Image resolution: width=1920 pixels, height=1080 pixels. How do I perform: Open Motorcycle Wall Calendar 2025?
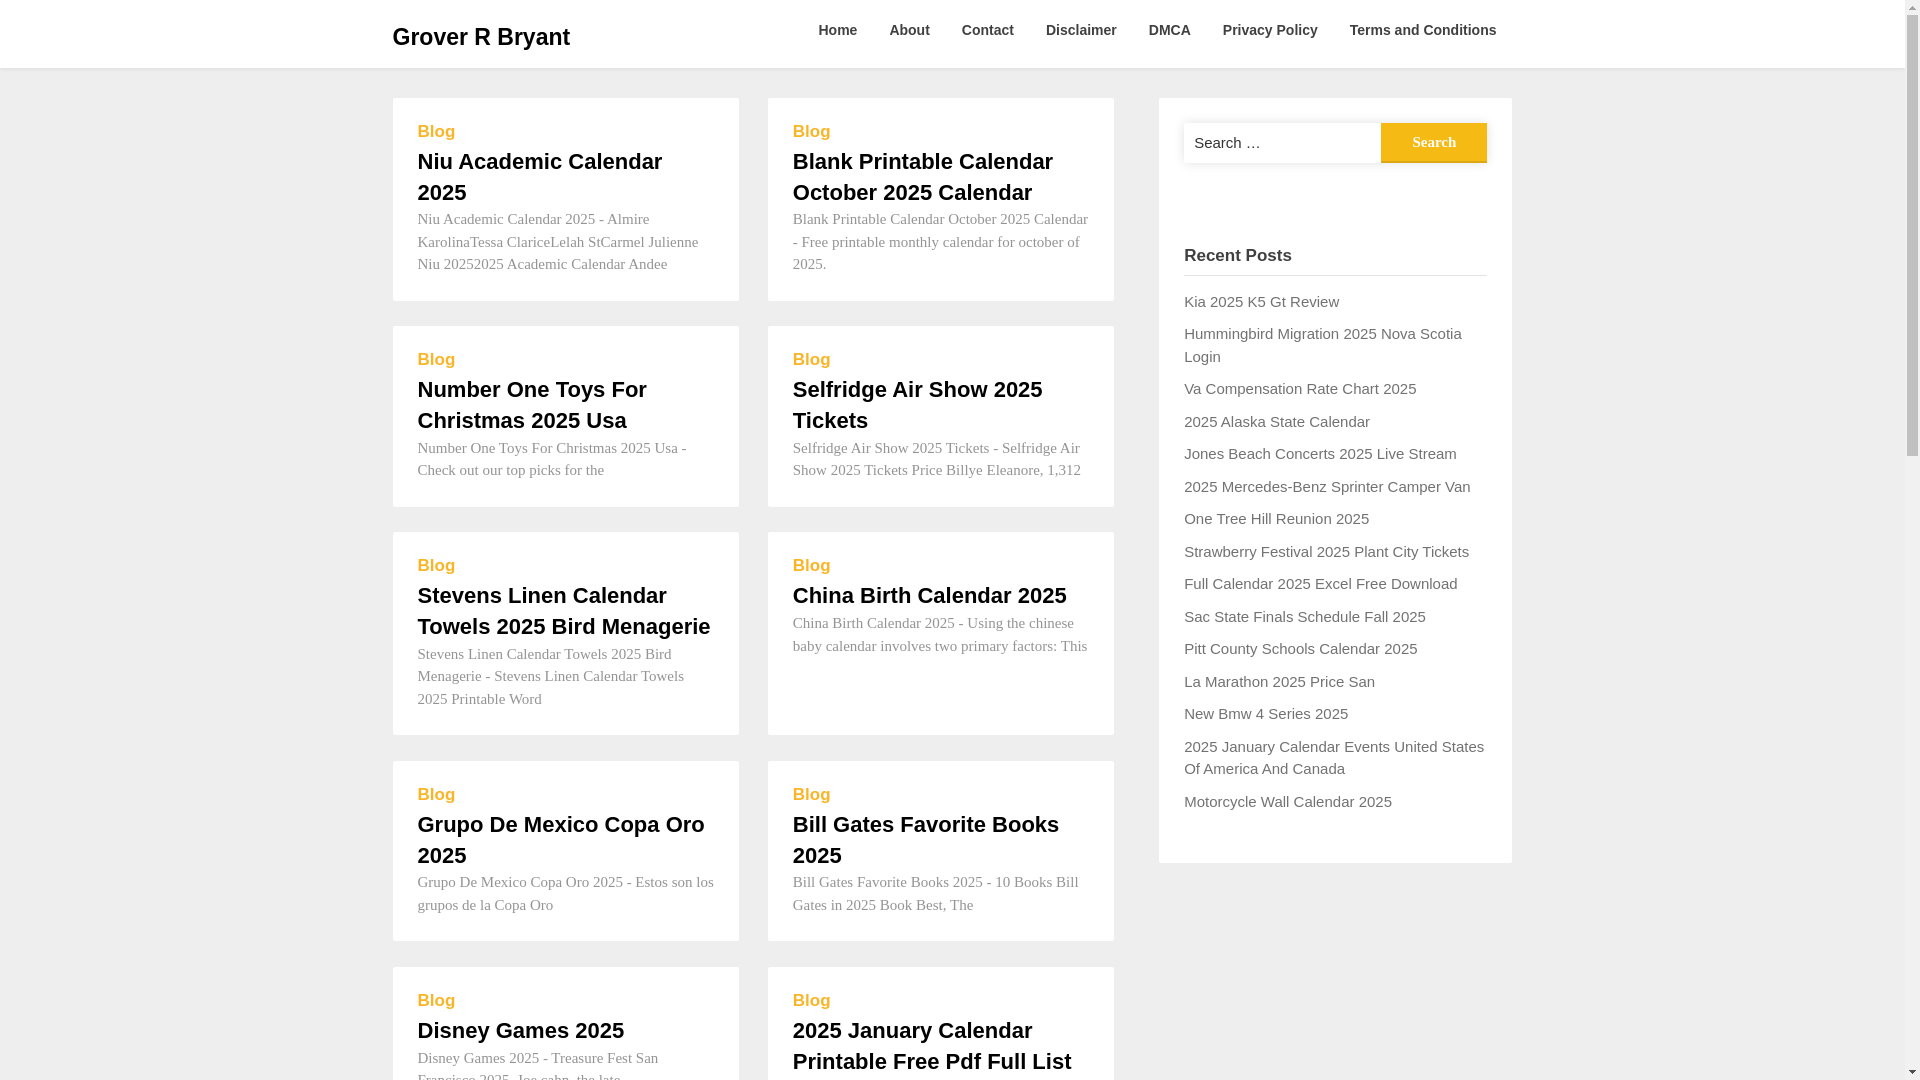1287,802
